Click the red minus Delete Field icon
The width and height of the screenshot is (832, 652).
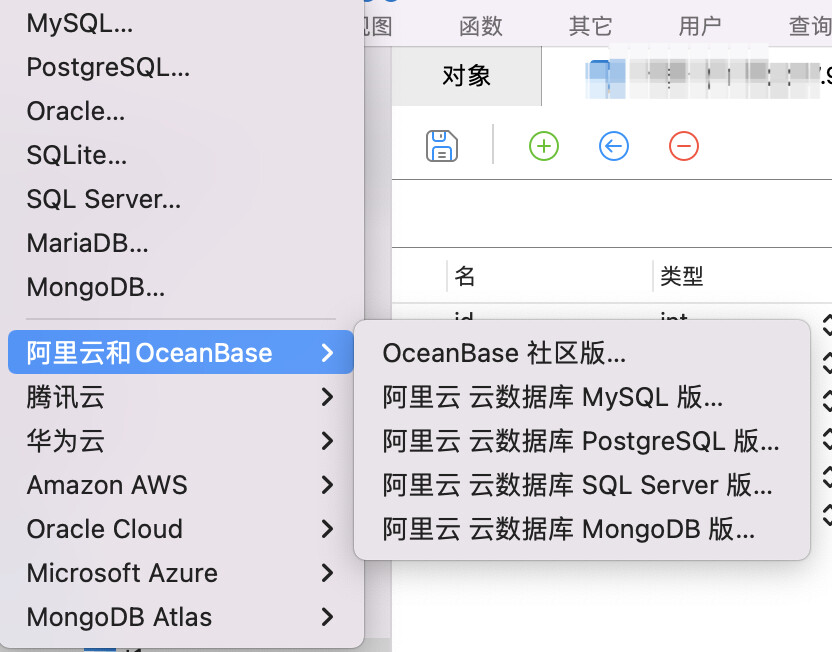684,146
